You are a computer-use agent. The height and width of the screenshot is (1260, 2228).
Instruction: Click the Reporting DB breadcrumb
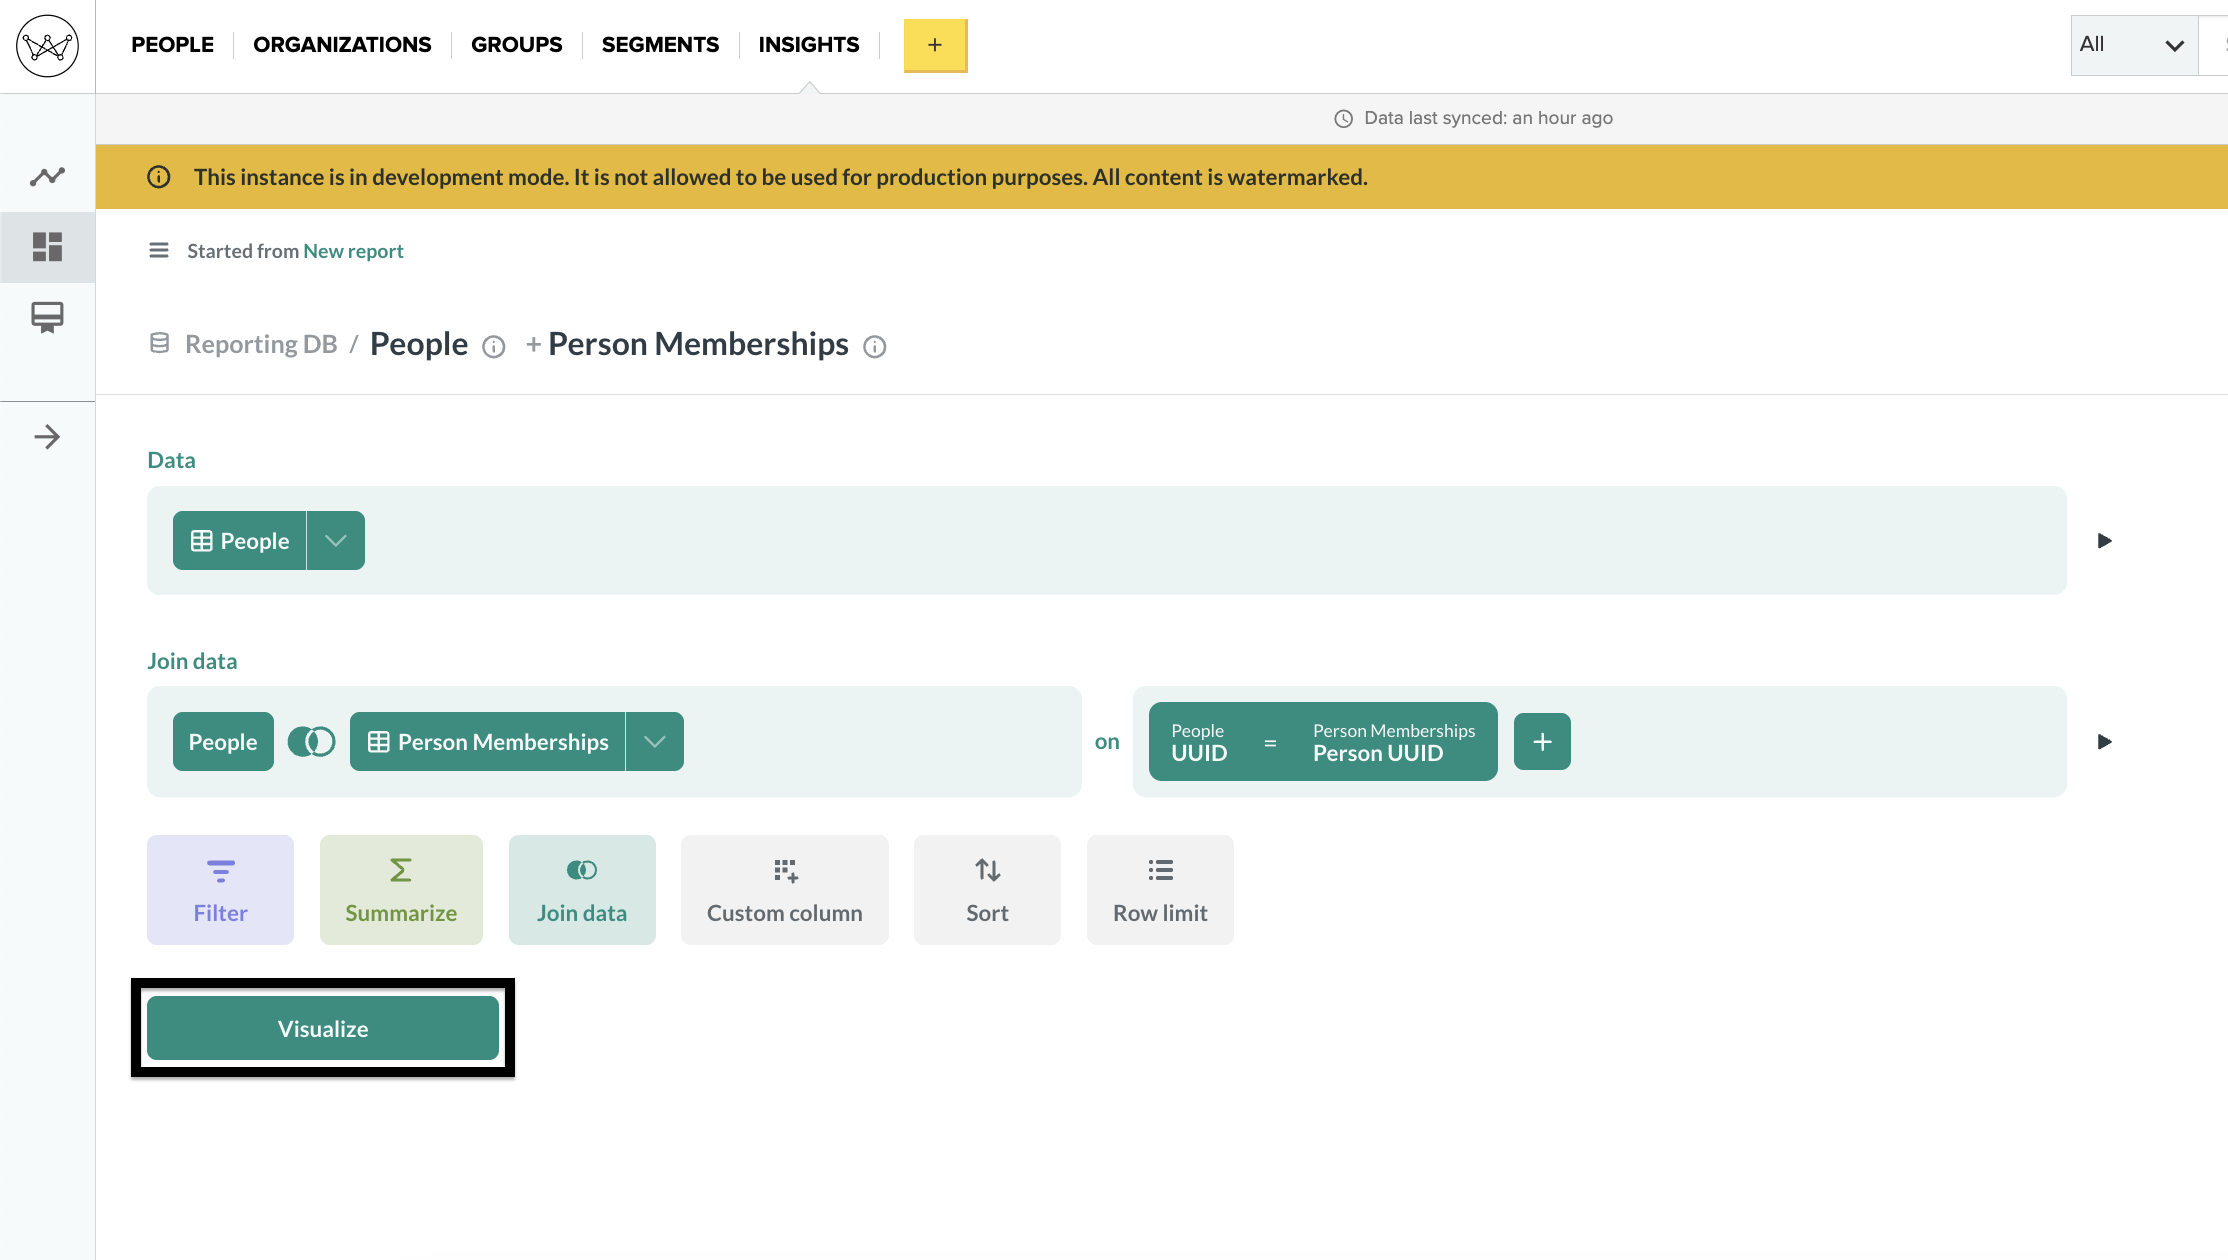click(x=261, y=344)
